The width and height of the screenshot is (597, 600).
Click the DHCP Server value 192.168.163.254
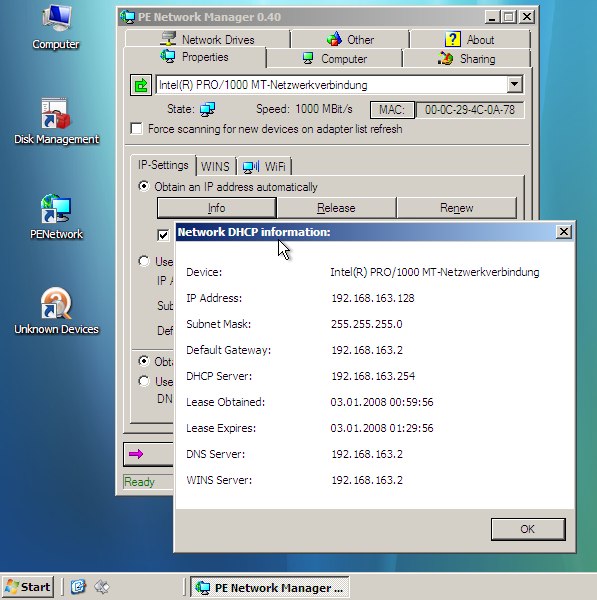(x=373, y=376)
